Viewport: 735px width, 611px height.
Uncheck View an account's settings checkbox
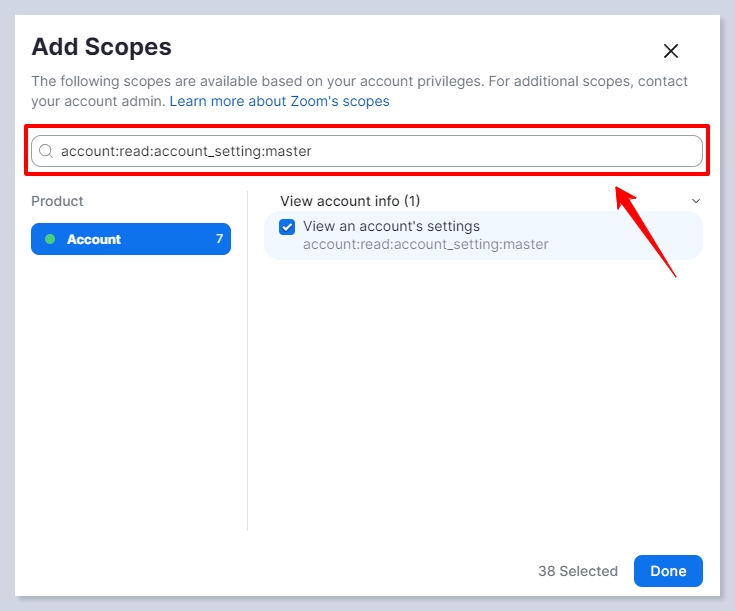[287, 227]
